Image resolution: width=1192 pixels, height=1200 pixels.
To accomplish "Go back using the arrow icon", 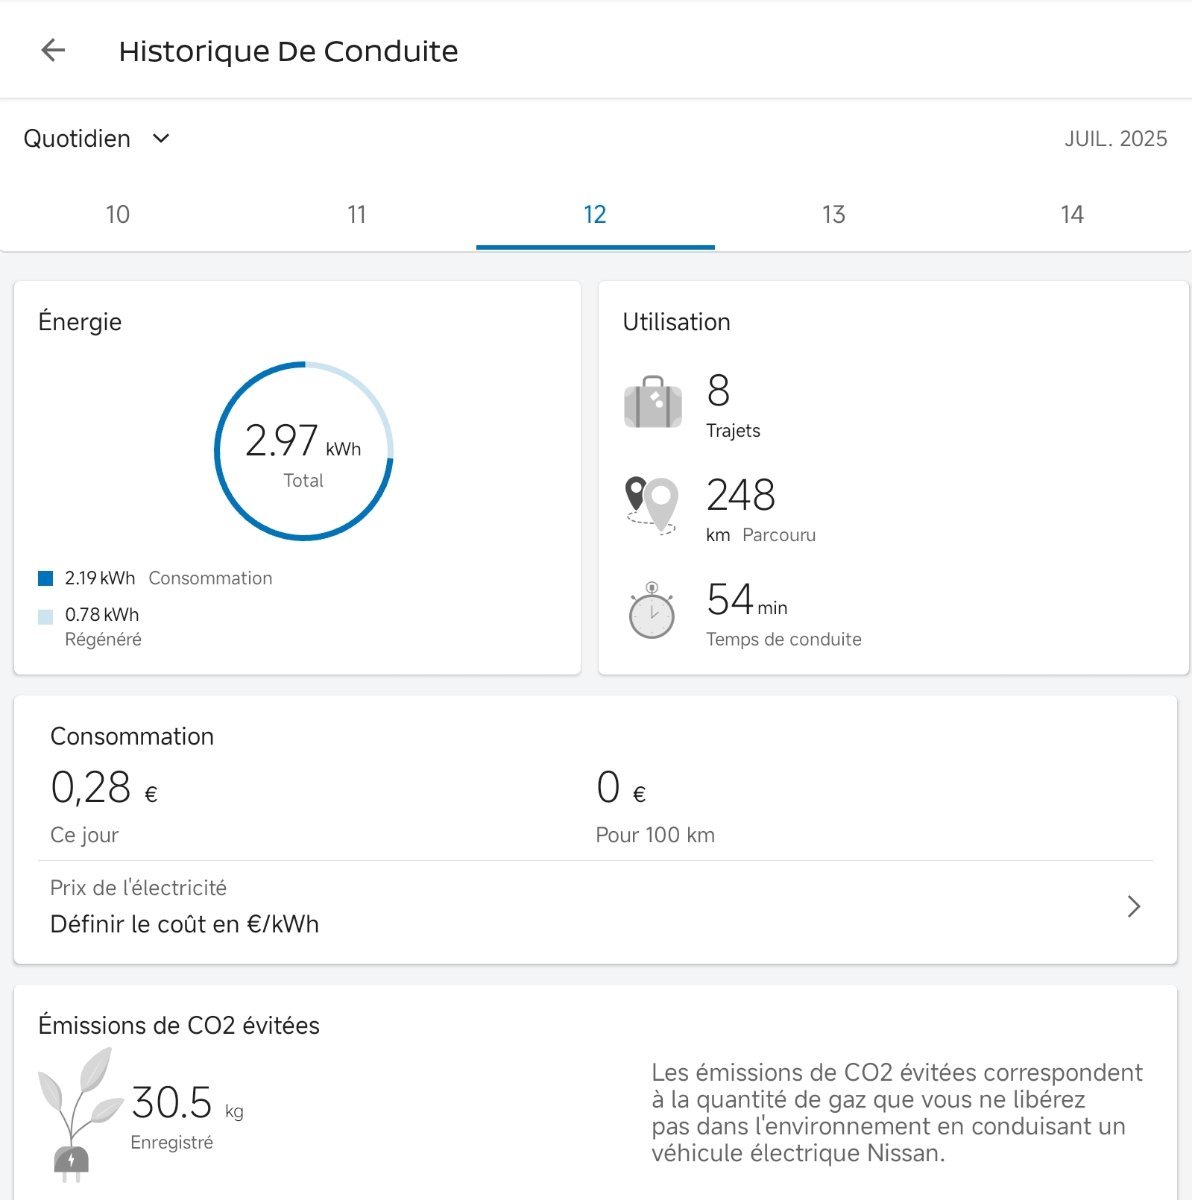I will tap(53, 50).
